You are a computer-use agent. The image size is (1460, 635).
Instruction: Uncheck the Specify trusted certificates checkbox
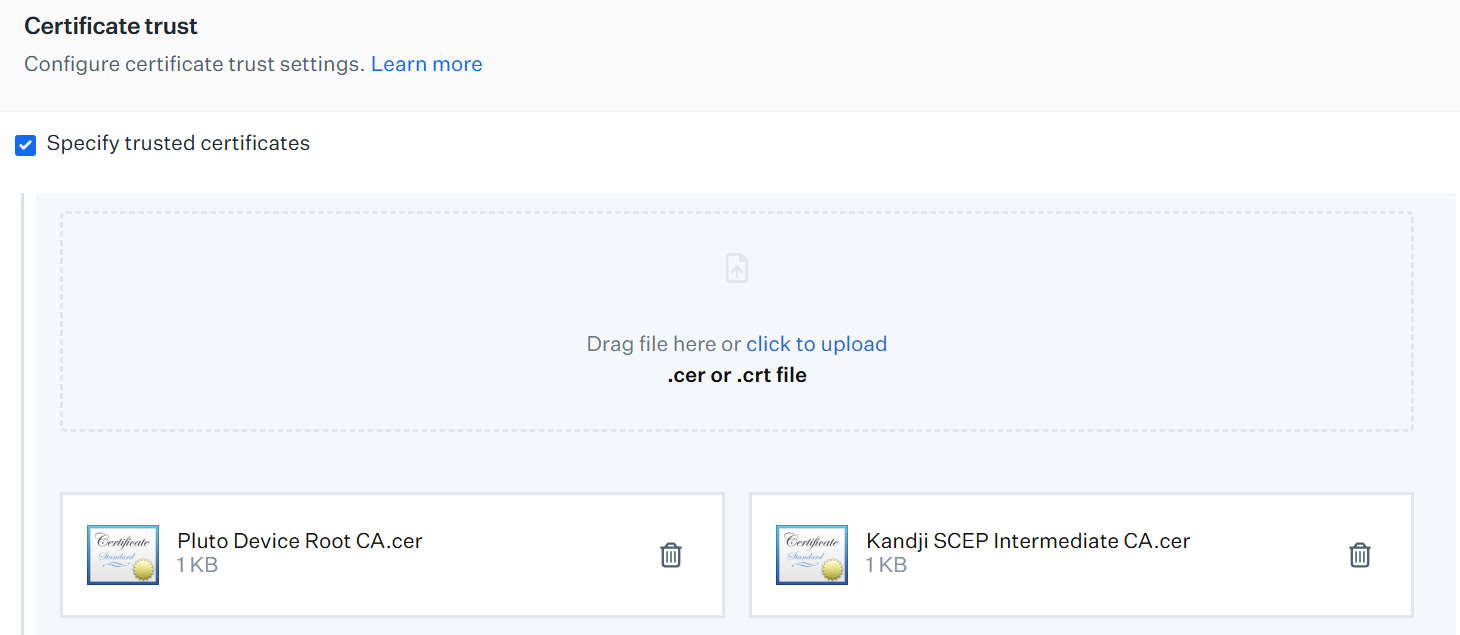coord(26,145)
